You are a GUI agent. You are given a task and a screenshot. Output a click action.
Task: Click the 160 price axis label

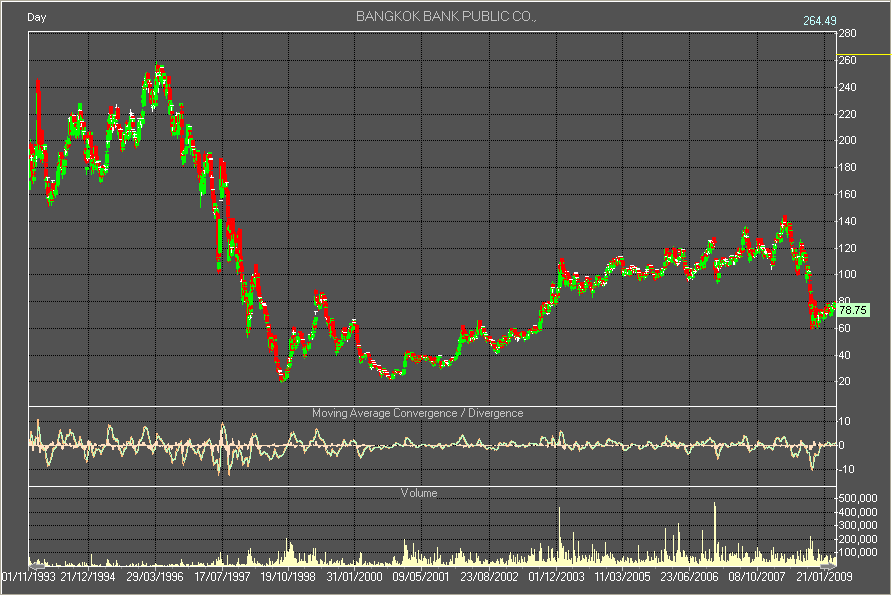click(x=848, y=194)
